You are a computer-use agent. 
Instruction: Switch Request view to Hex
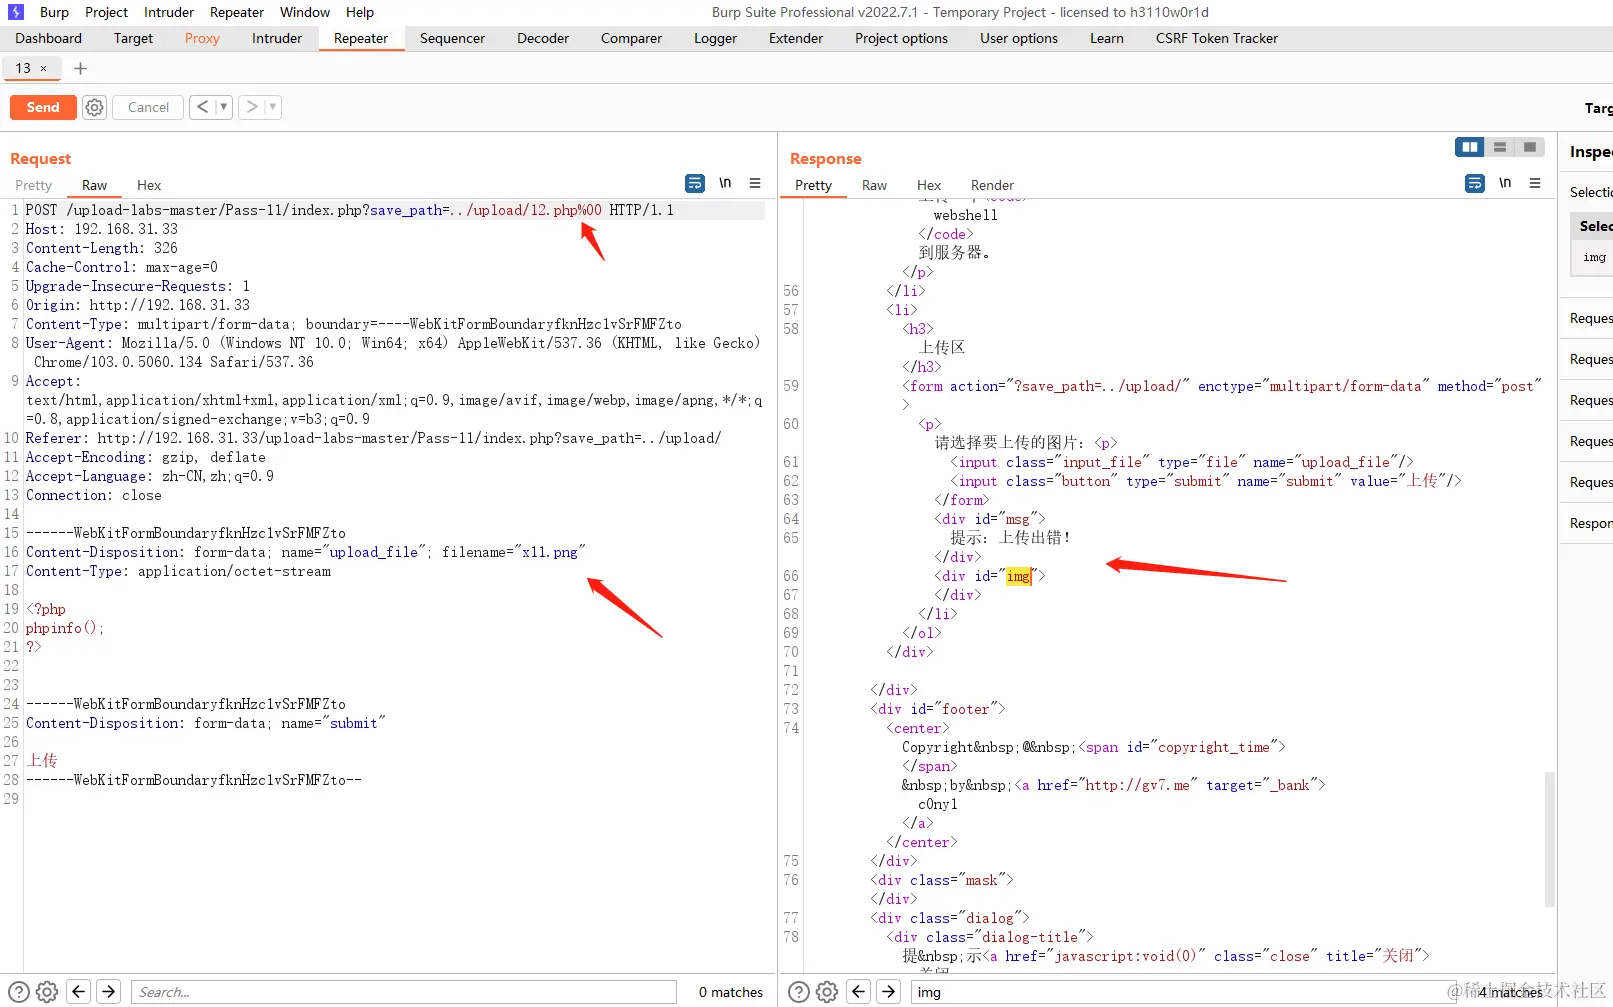click(149, 185)
